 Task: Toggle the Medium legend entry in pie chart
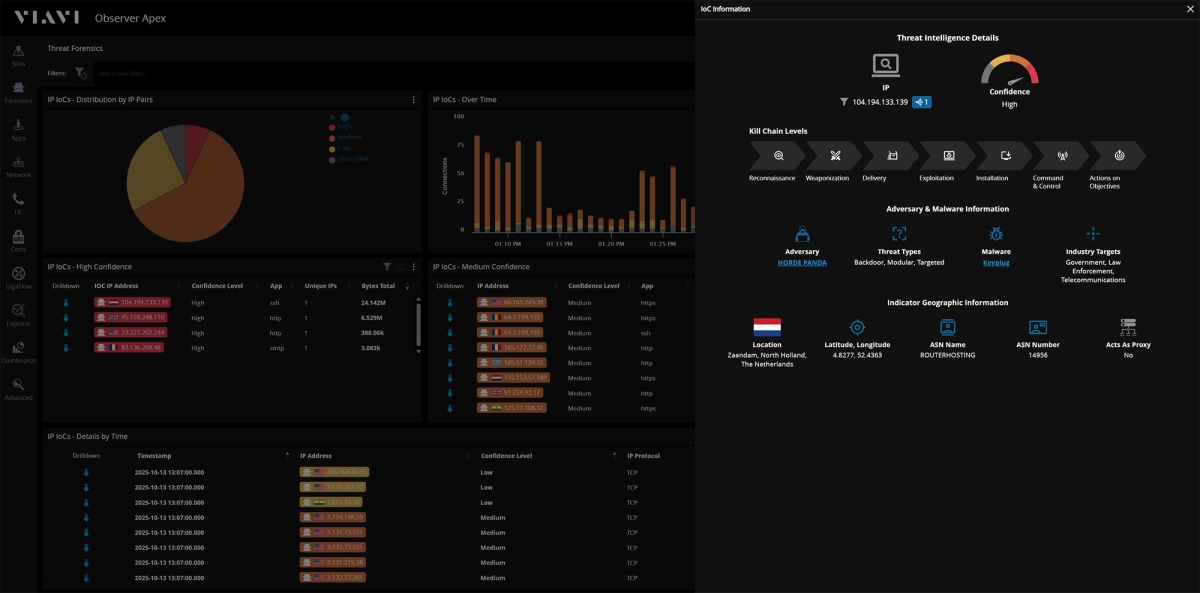click(x=348, y=138)
